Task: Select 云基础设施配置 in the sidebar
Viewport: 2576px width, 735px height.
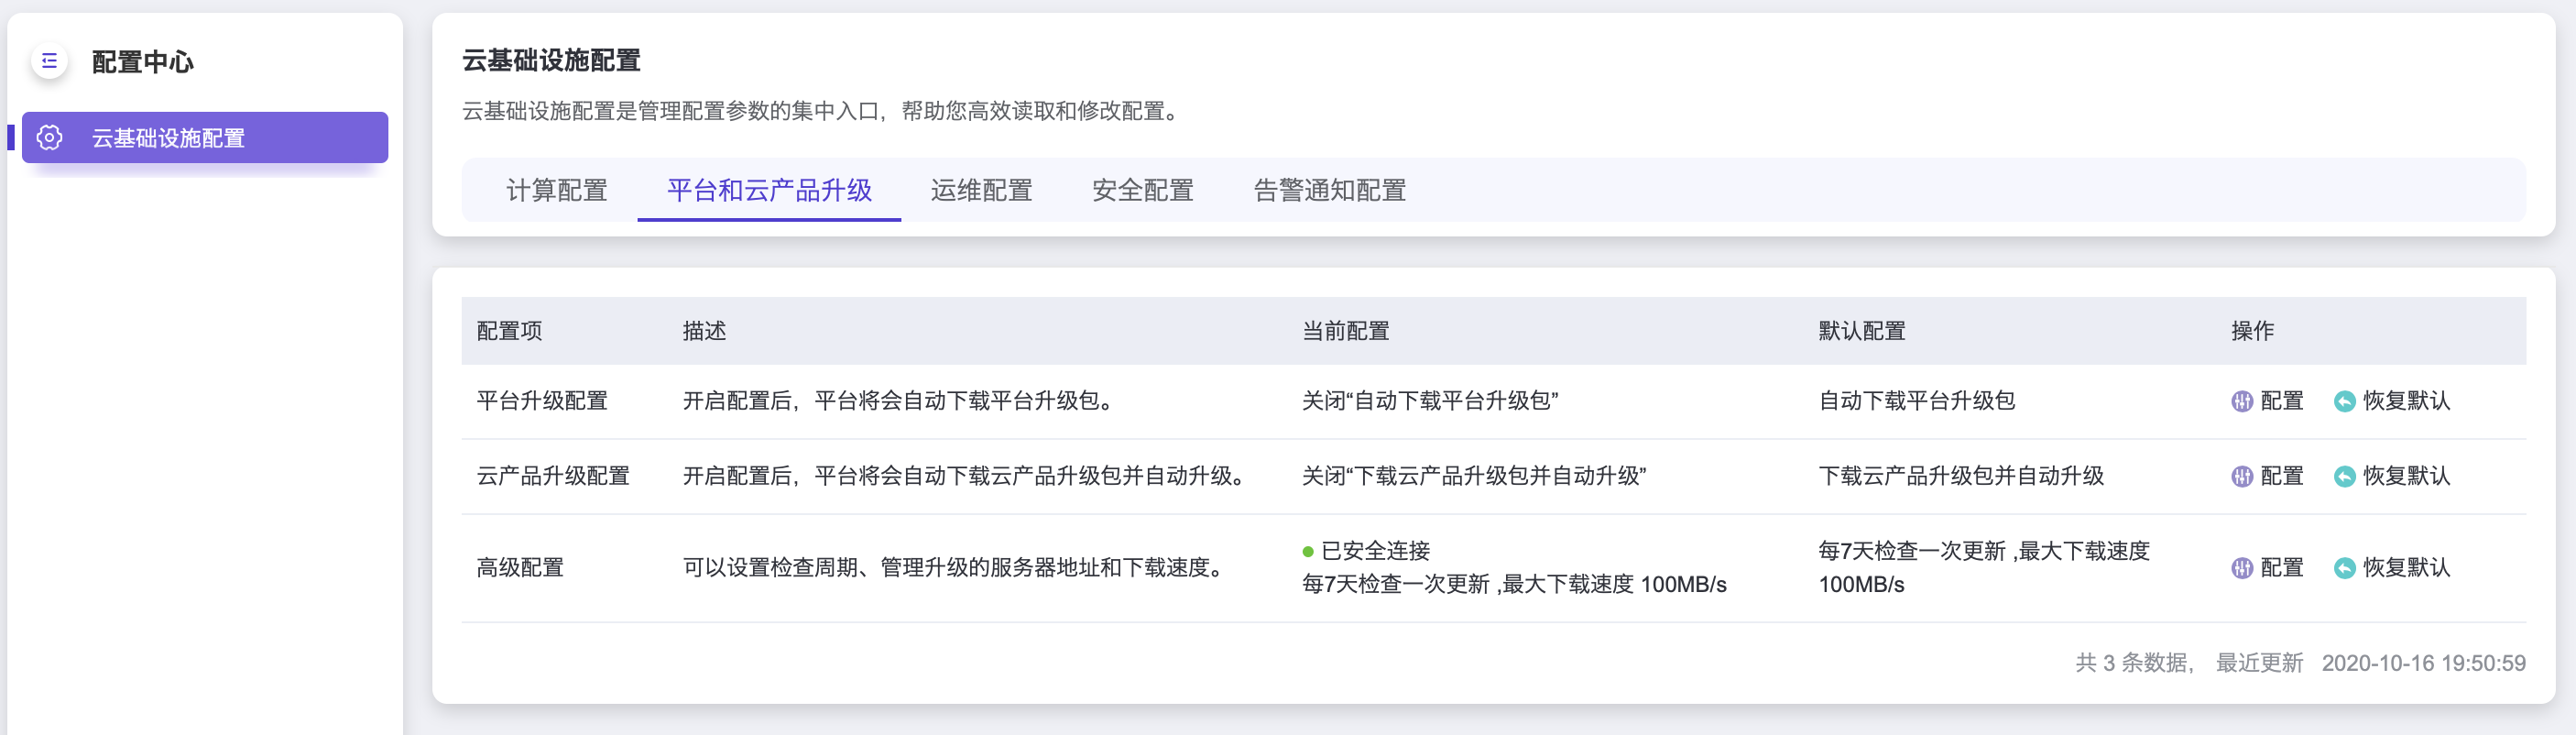Action: pos(168,138)
